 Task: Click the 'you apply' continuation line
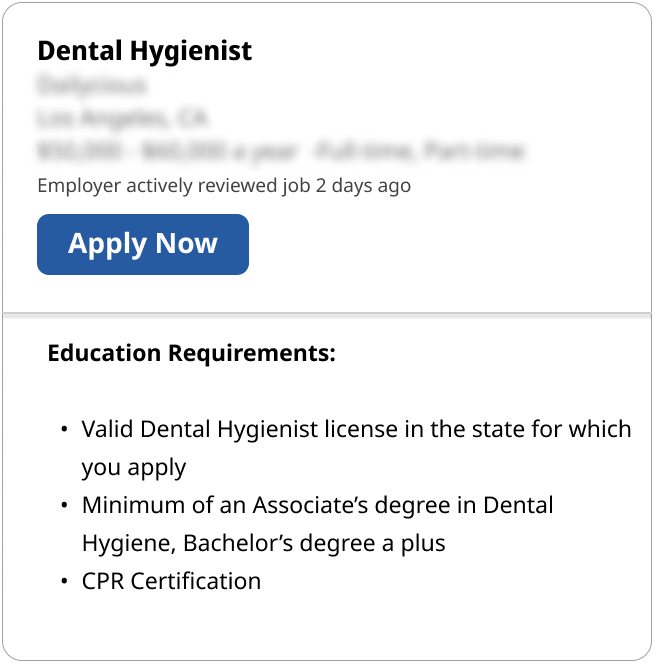point(134,467)
